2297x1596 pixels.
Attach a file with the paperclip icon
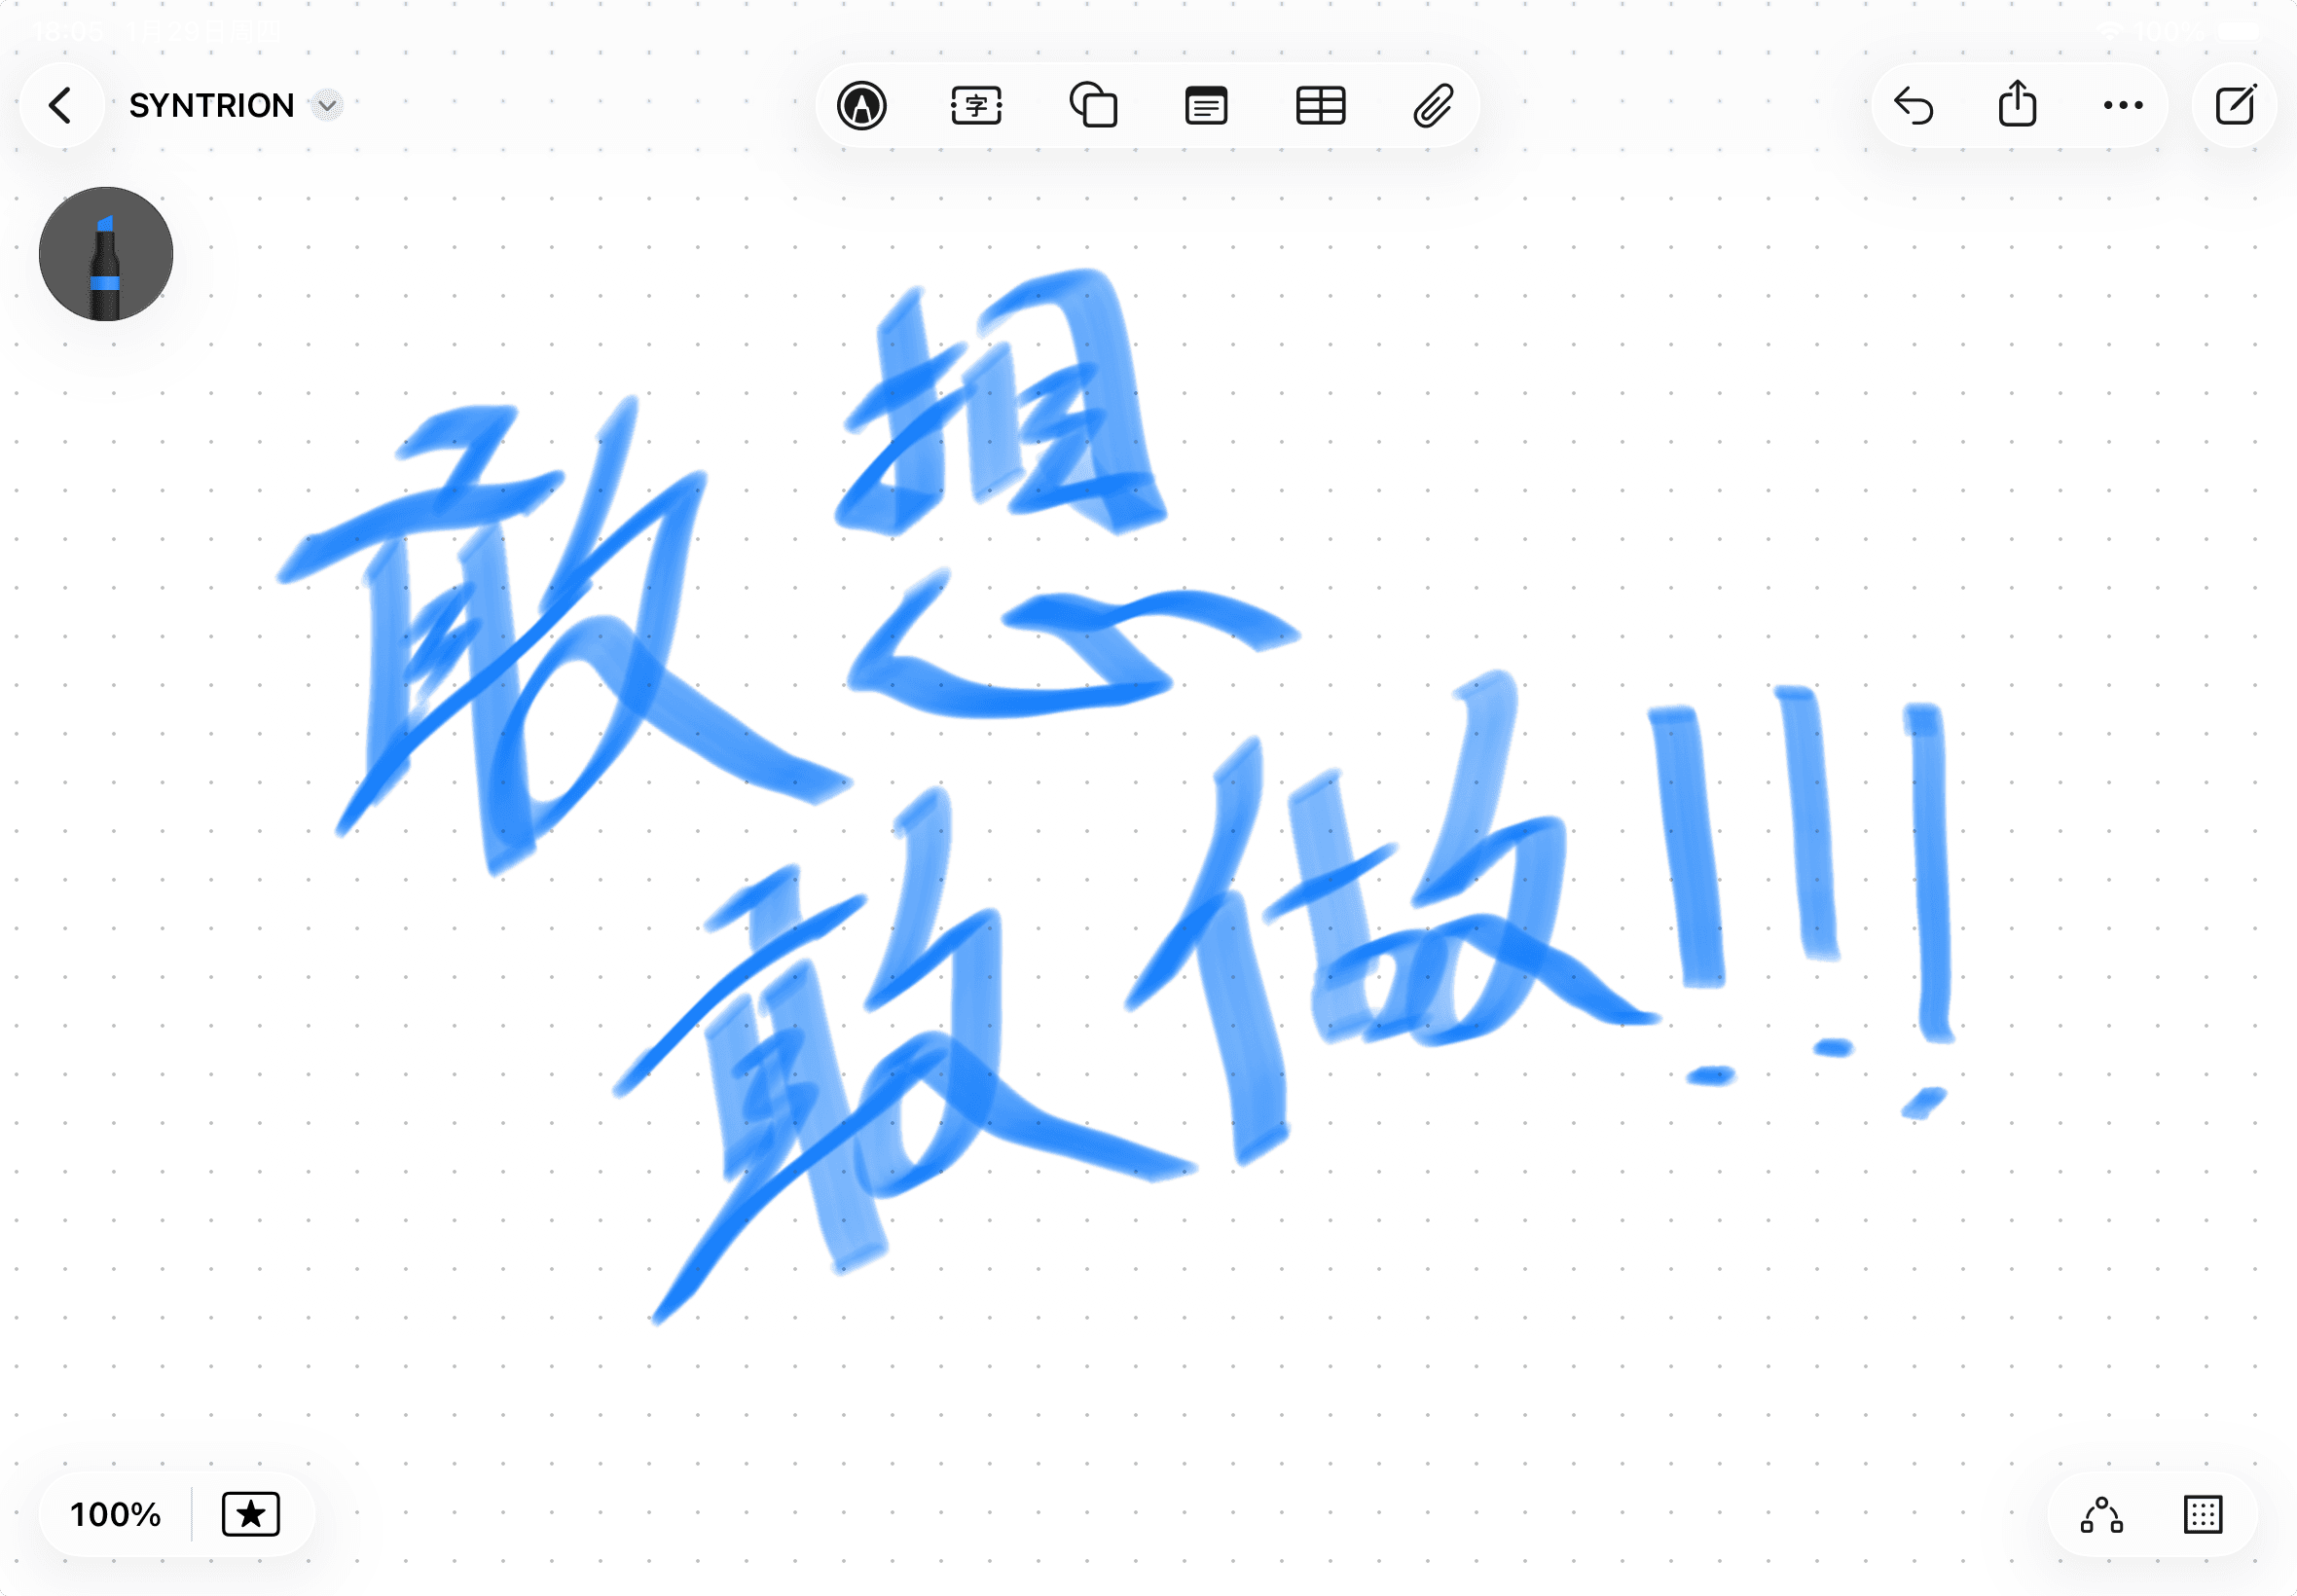click(x=1434, y=104)
